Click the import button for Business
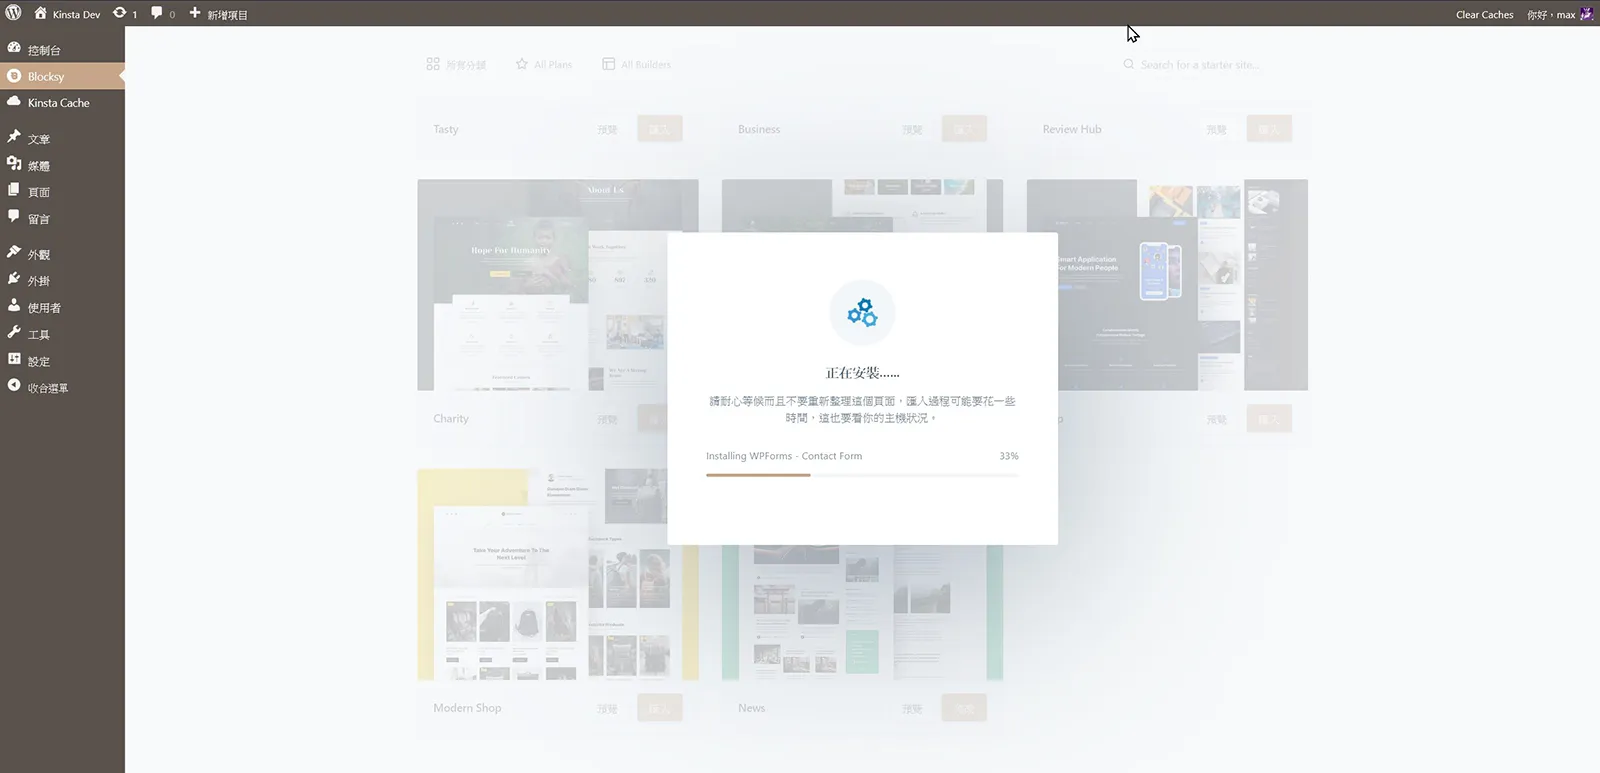Viewport: 1600px width, 773px height. coord(964,129)
